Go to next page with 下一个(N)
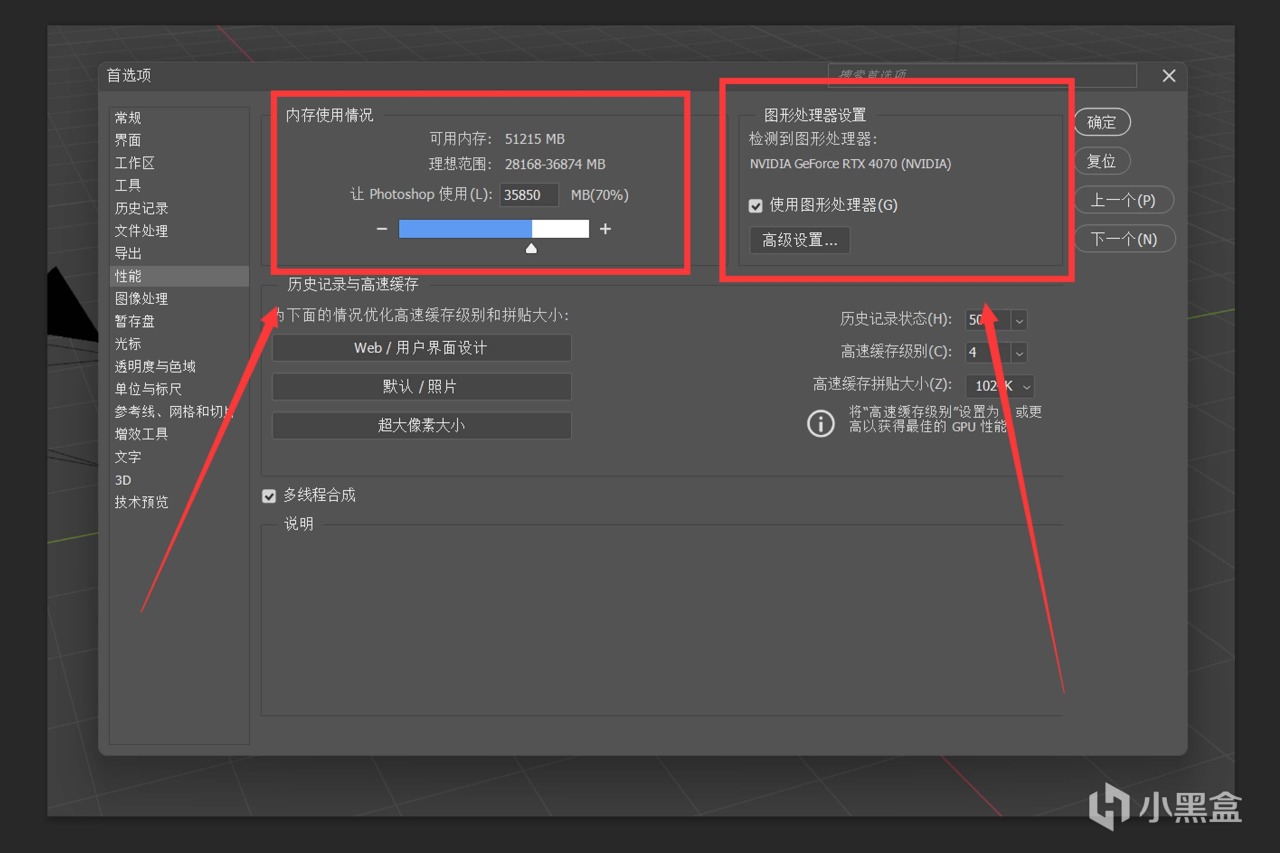This screenshot has height=853, width=1280. coord(1124,239)
